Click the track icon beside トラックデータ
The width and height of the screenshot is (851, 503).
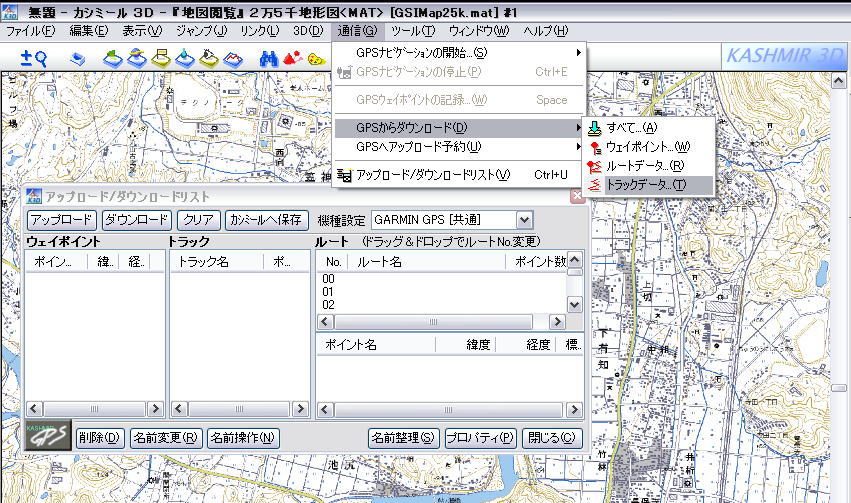595,185
